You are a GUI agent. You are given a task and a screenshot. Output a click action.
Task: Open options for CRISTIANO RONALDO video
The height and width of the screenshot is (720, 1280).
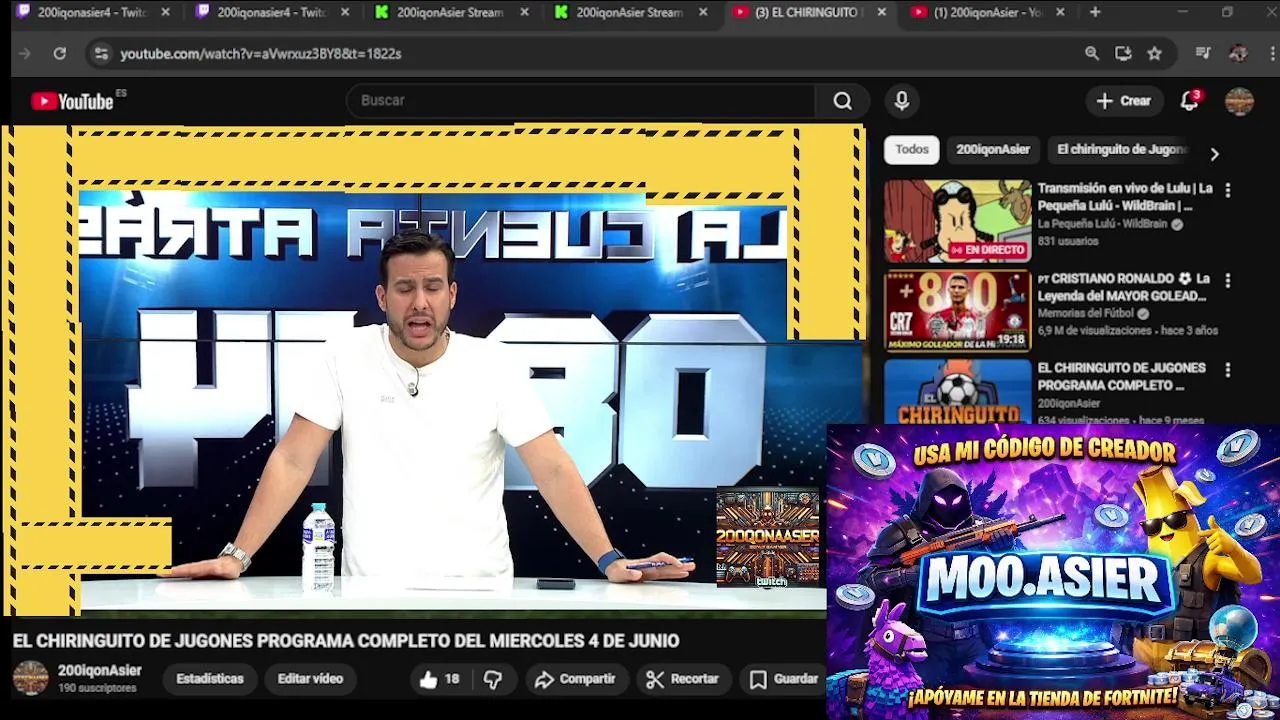click(1228, 281)
